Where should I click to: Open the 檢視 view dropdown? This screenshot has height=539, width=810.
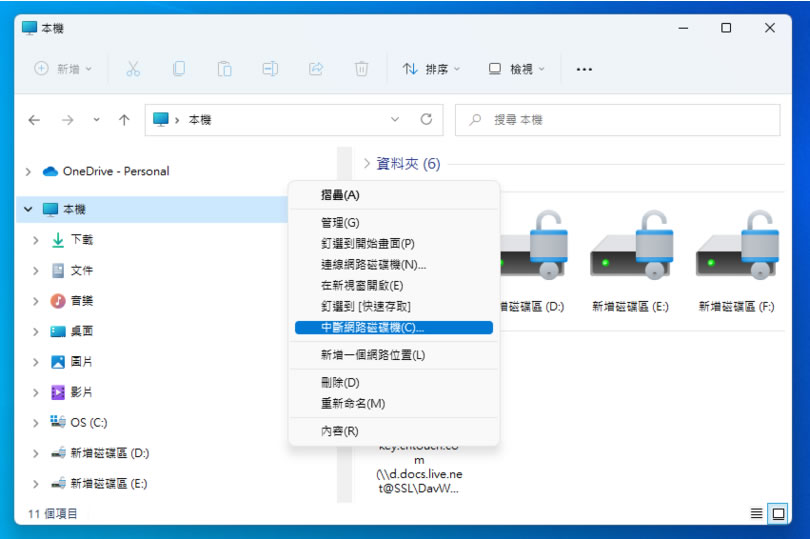pos(517,69)
